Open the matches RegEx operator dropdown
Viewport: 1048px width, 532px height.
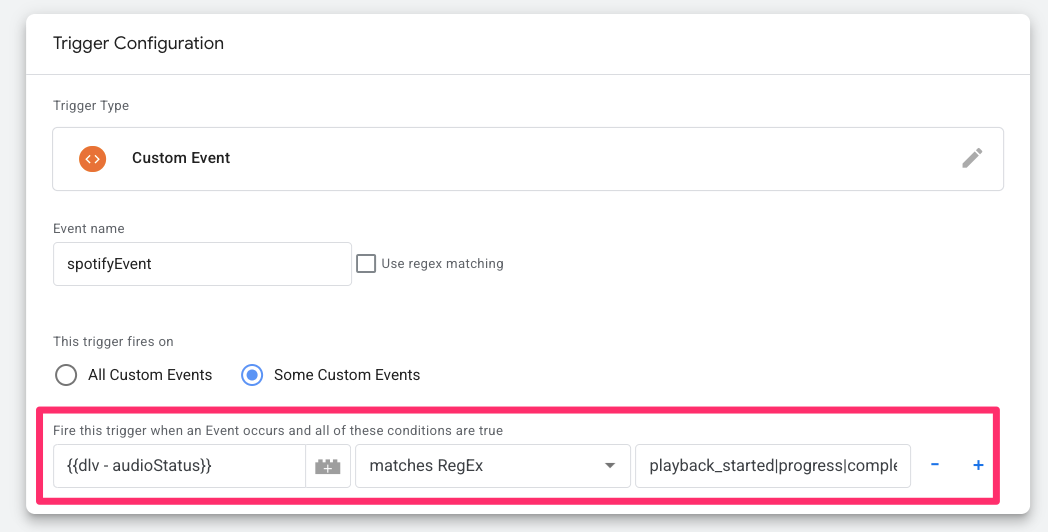tap(493, 466)
